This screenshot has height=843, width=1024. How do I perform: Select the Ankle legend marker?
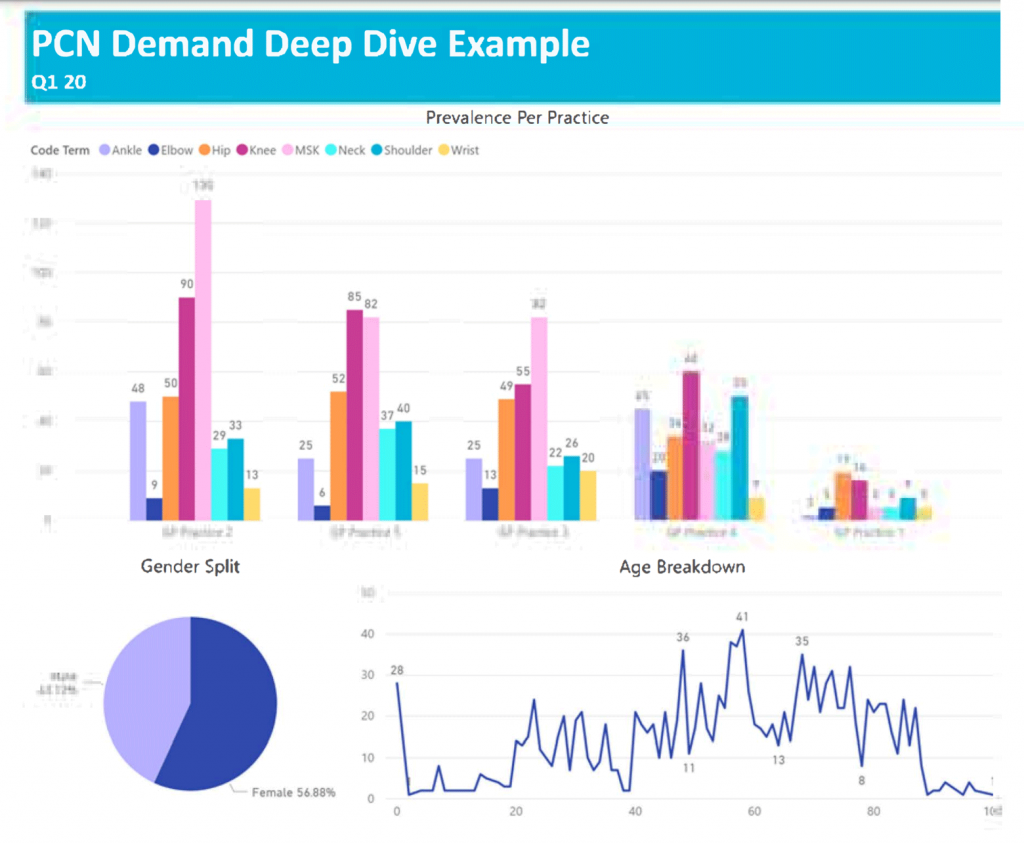click(x=103, y=150)
